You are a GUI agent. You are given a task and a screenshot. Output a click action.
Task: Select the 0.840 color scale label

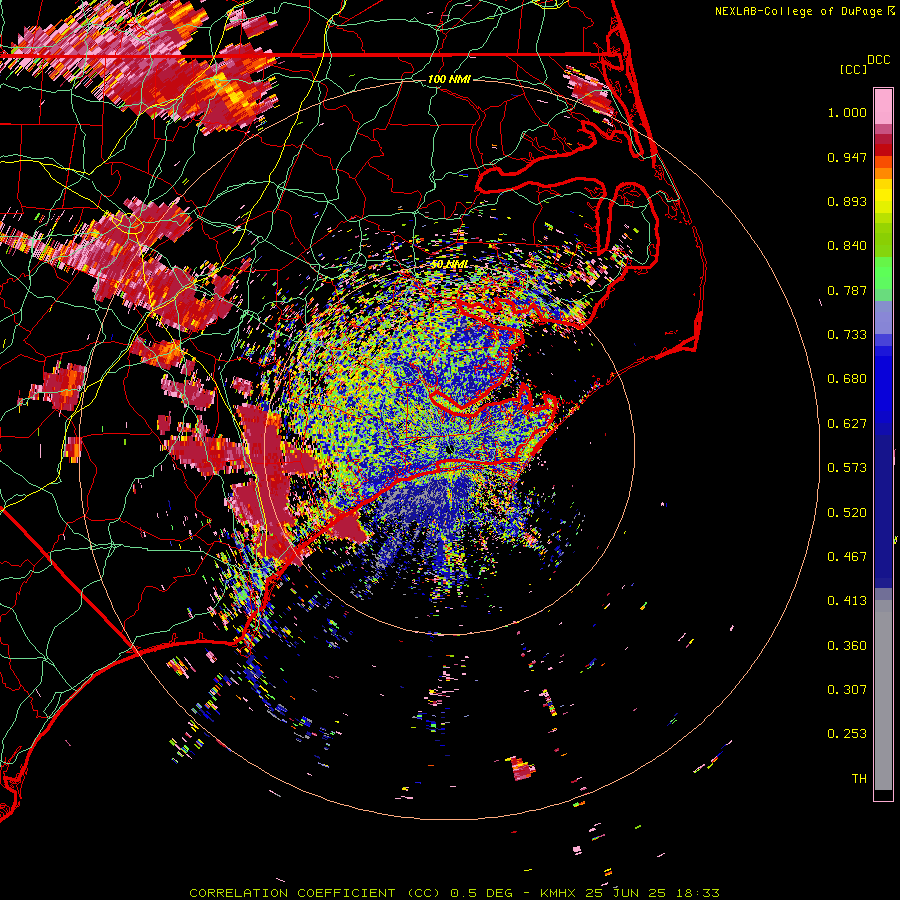click(x=847, y=246)
